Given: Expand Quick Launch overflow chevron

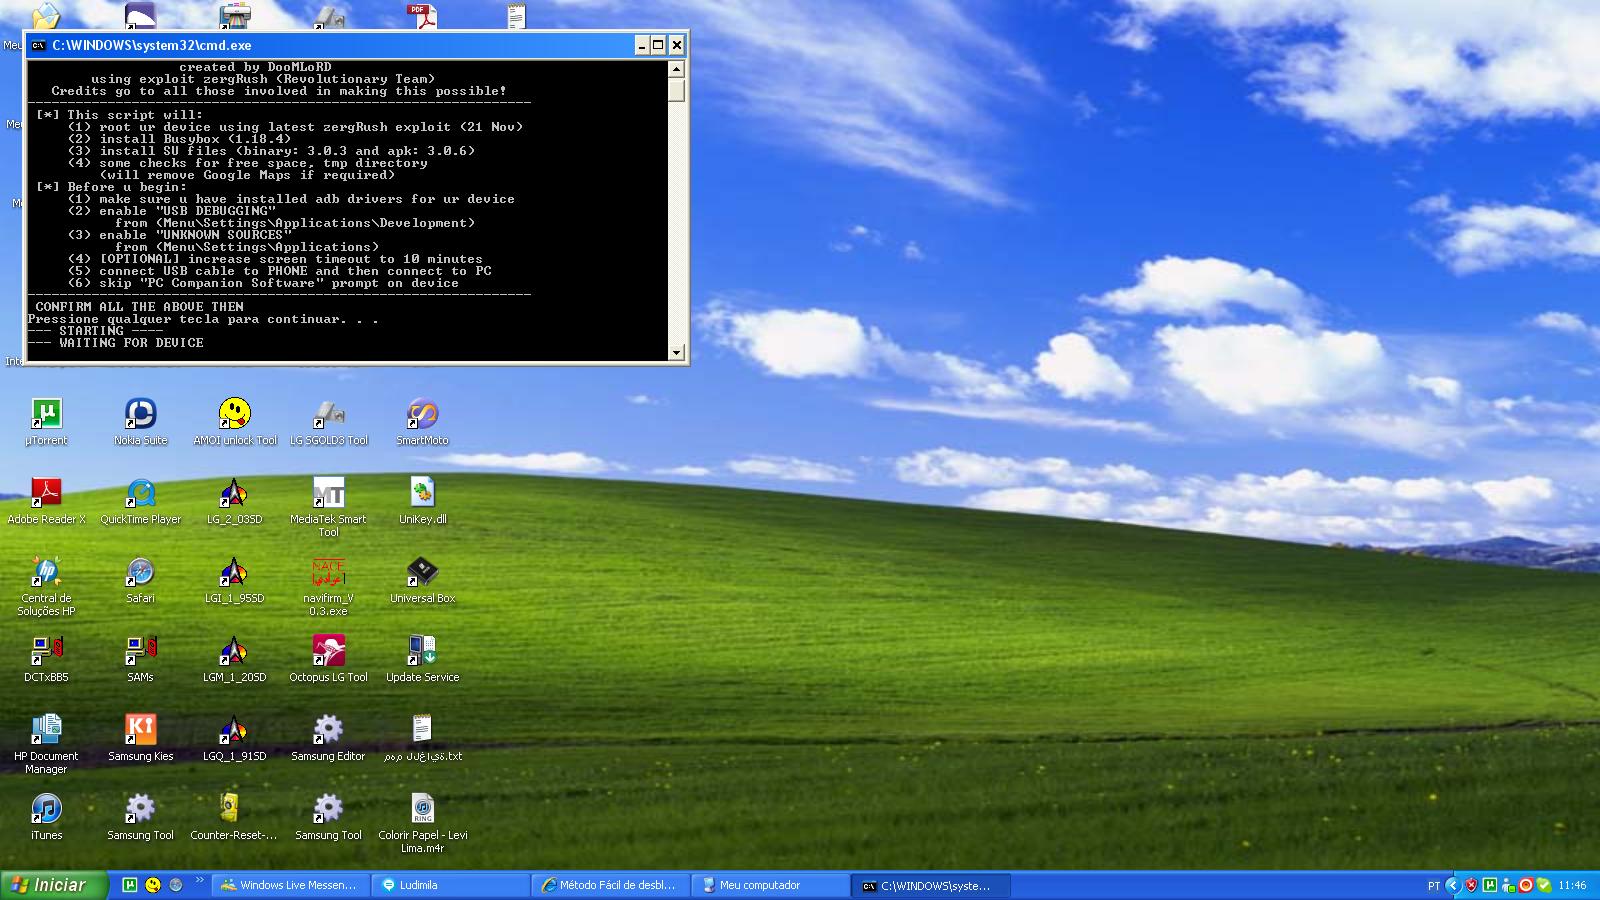Looking at the screenshot, I should [x=199, y=881].
